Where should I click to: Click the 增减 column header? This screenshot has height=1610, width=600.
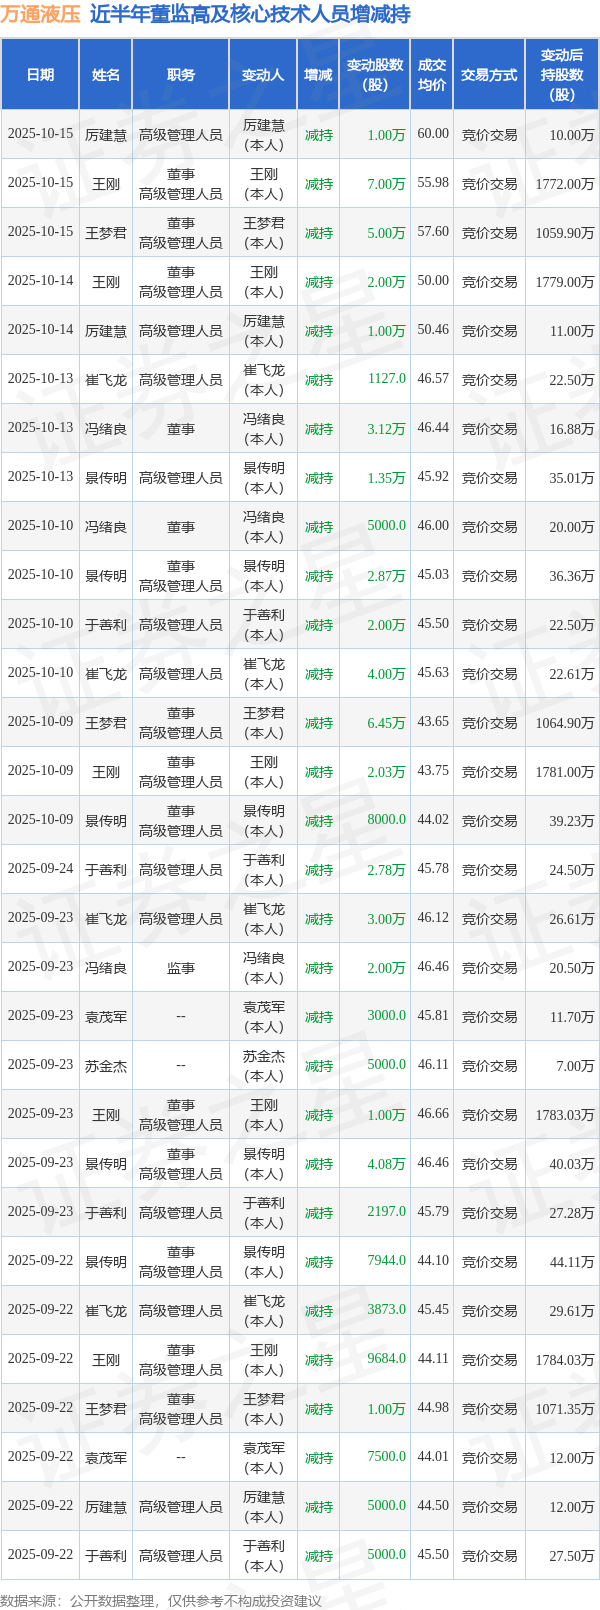coord(318,75)
